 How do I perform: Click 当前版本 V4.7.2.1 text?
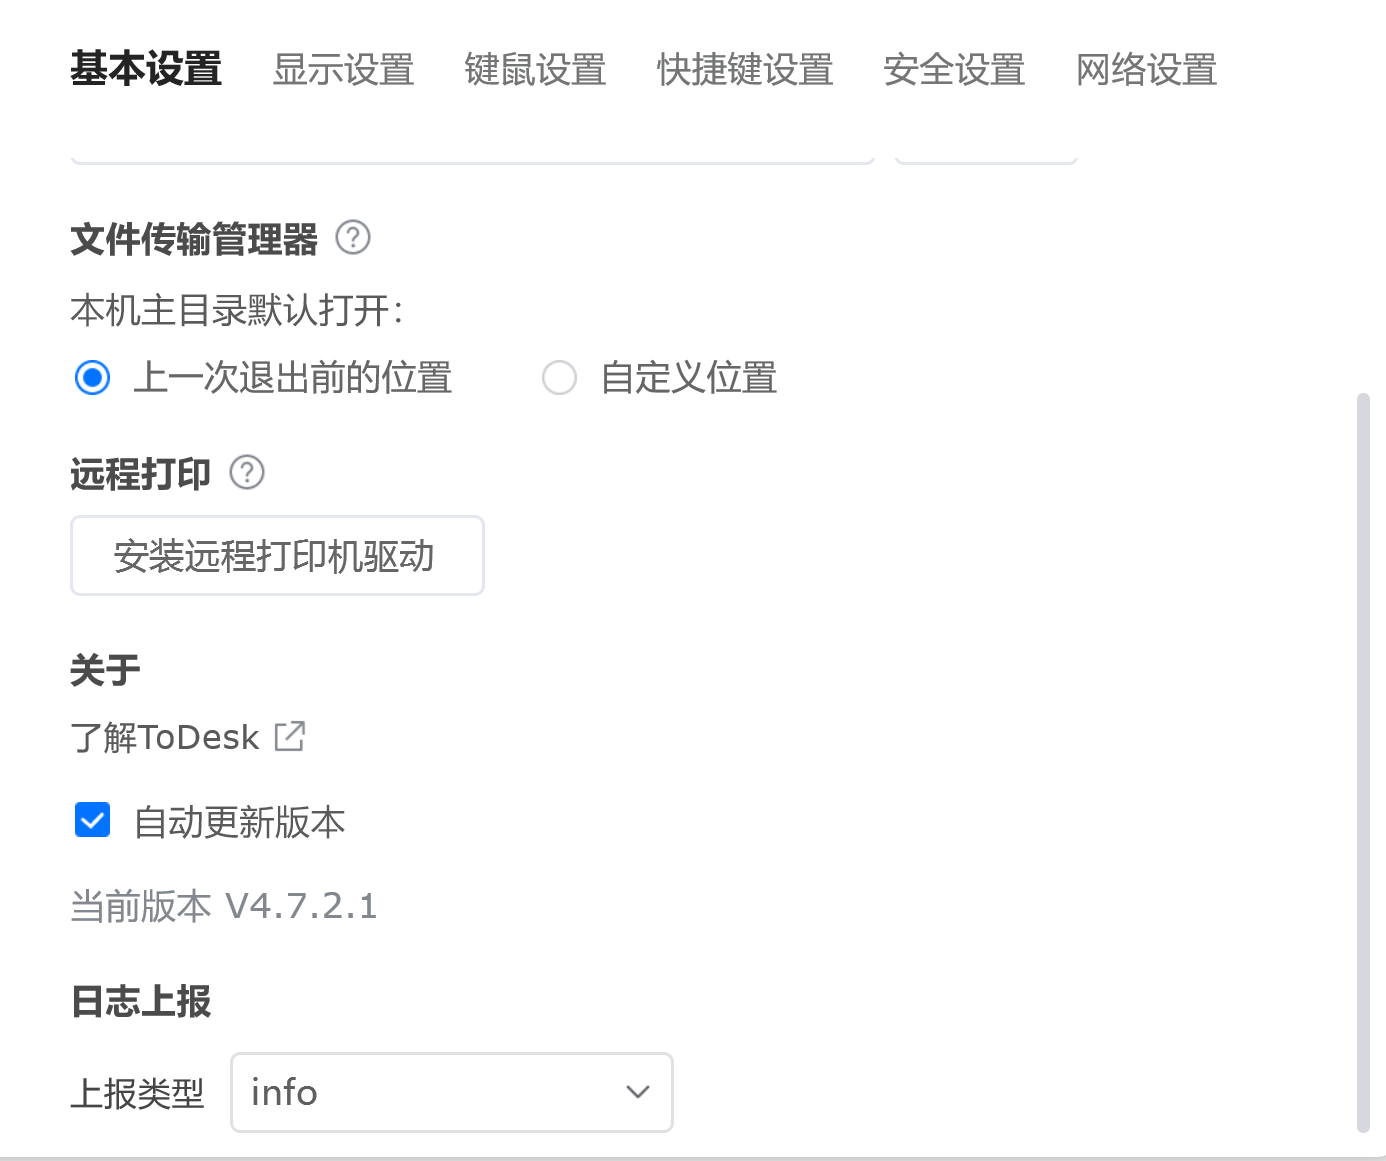tap(224, 906)
